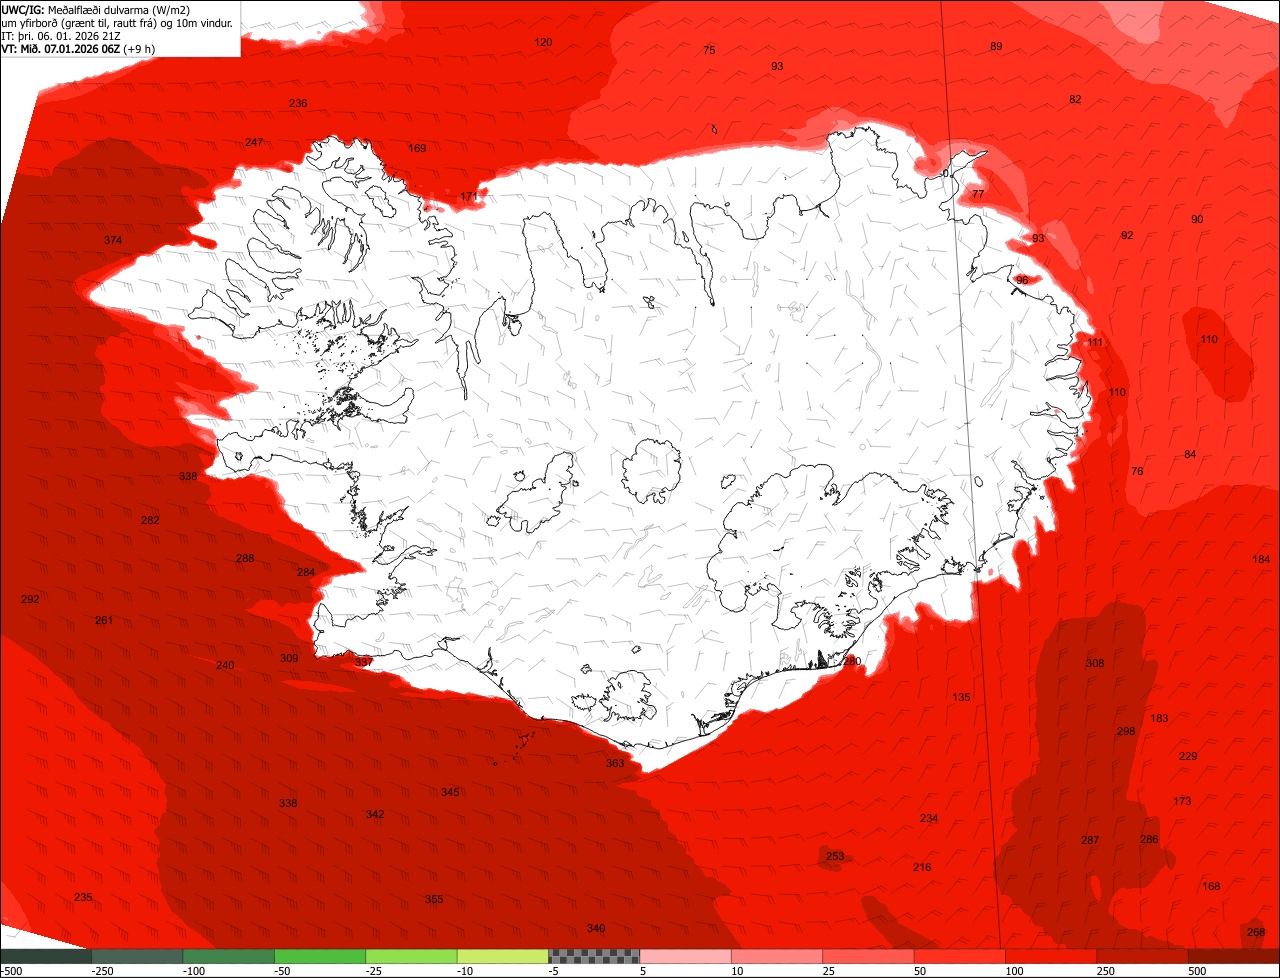The width and height of the screenshot is (1280, 978).
Task: Pick the red 100 to 250 legend swatch
Action: (x=1052, y=957)
